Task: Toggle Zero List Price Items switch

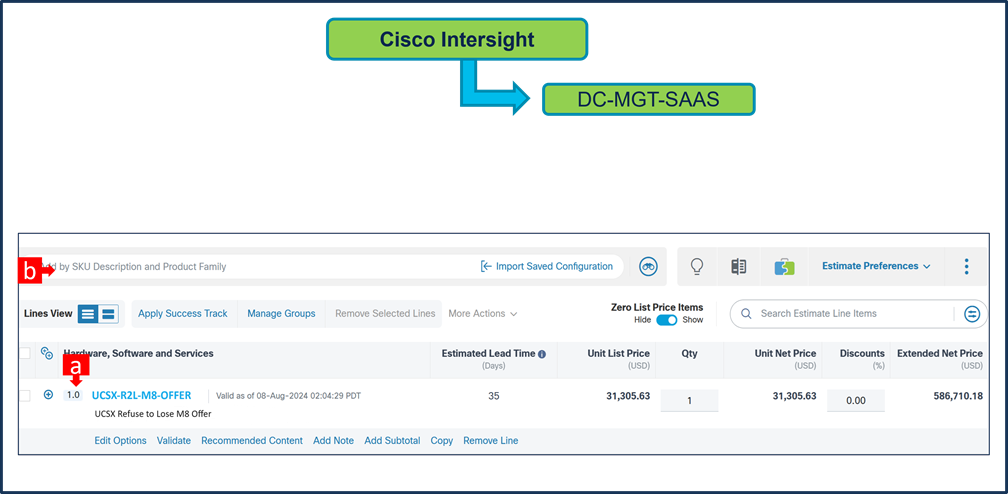Action: click(667, 320)
